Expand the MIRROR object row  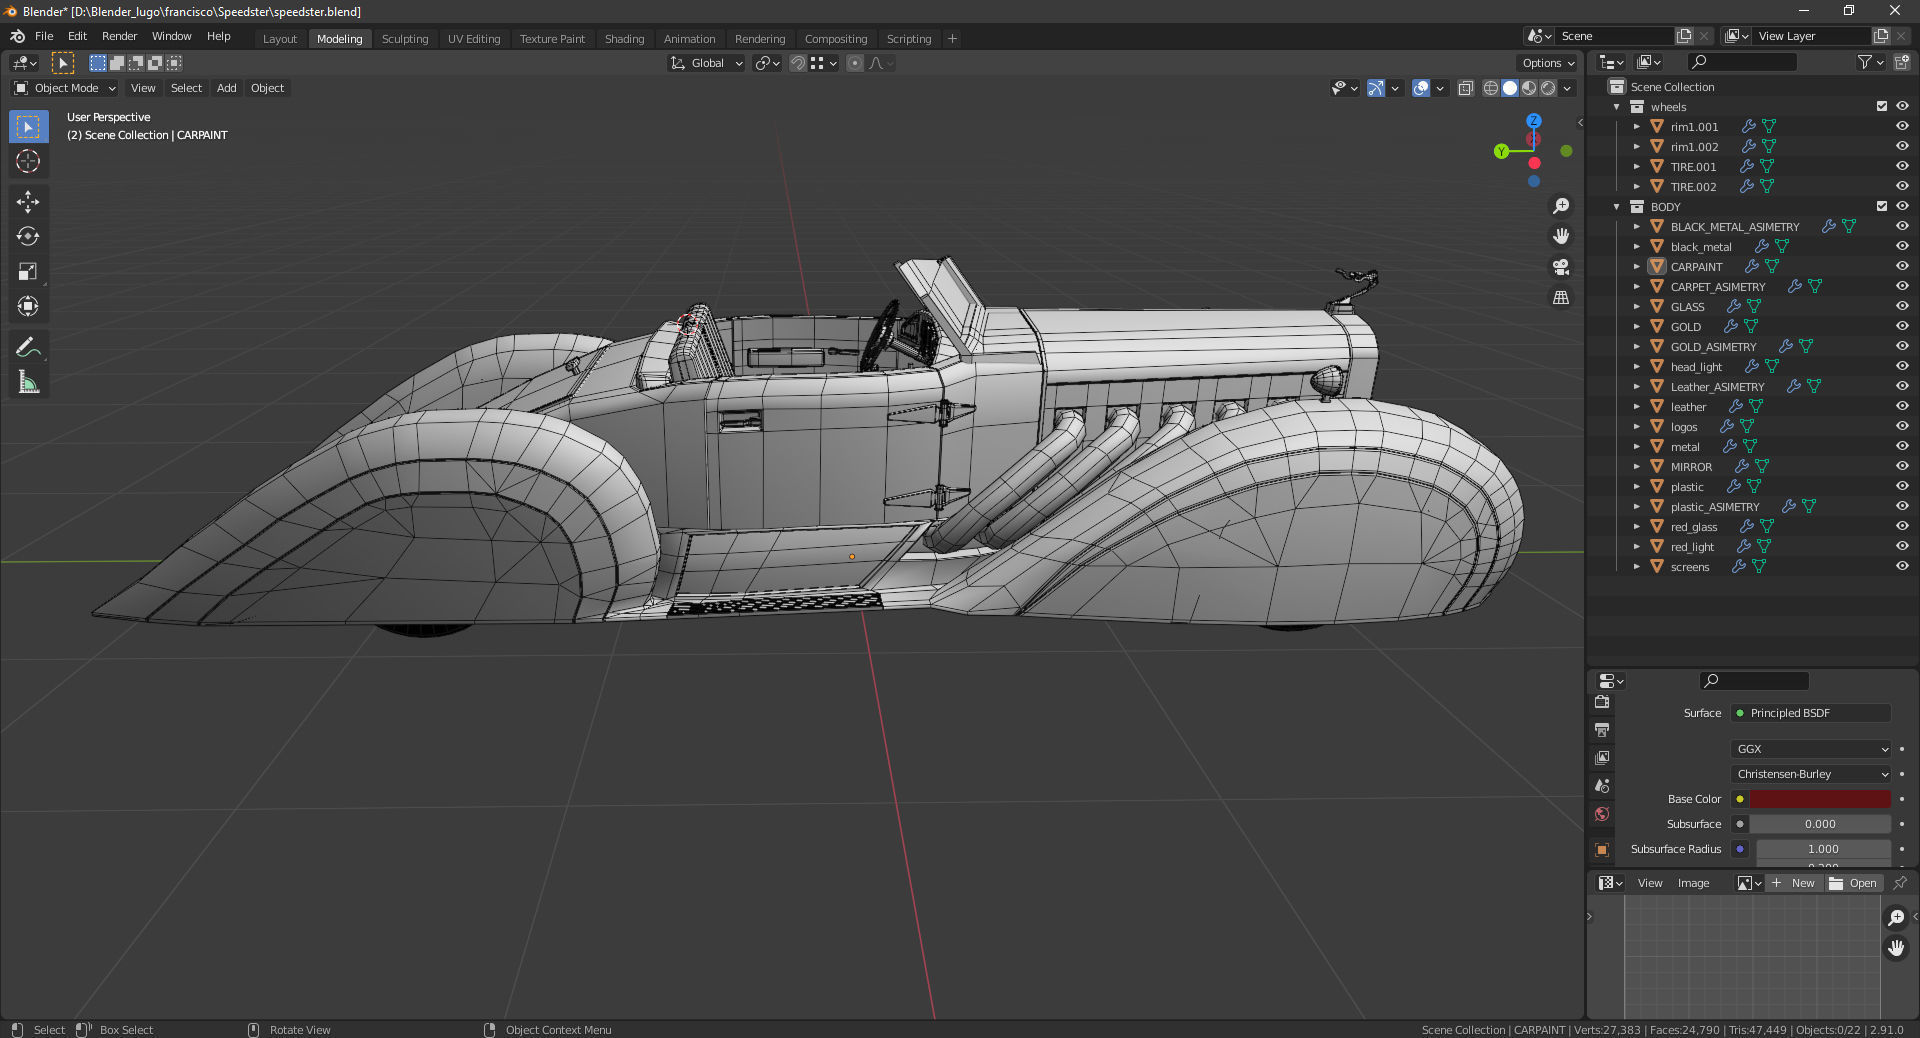(1637, 467)
